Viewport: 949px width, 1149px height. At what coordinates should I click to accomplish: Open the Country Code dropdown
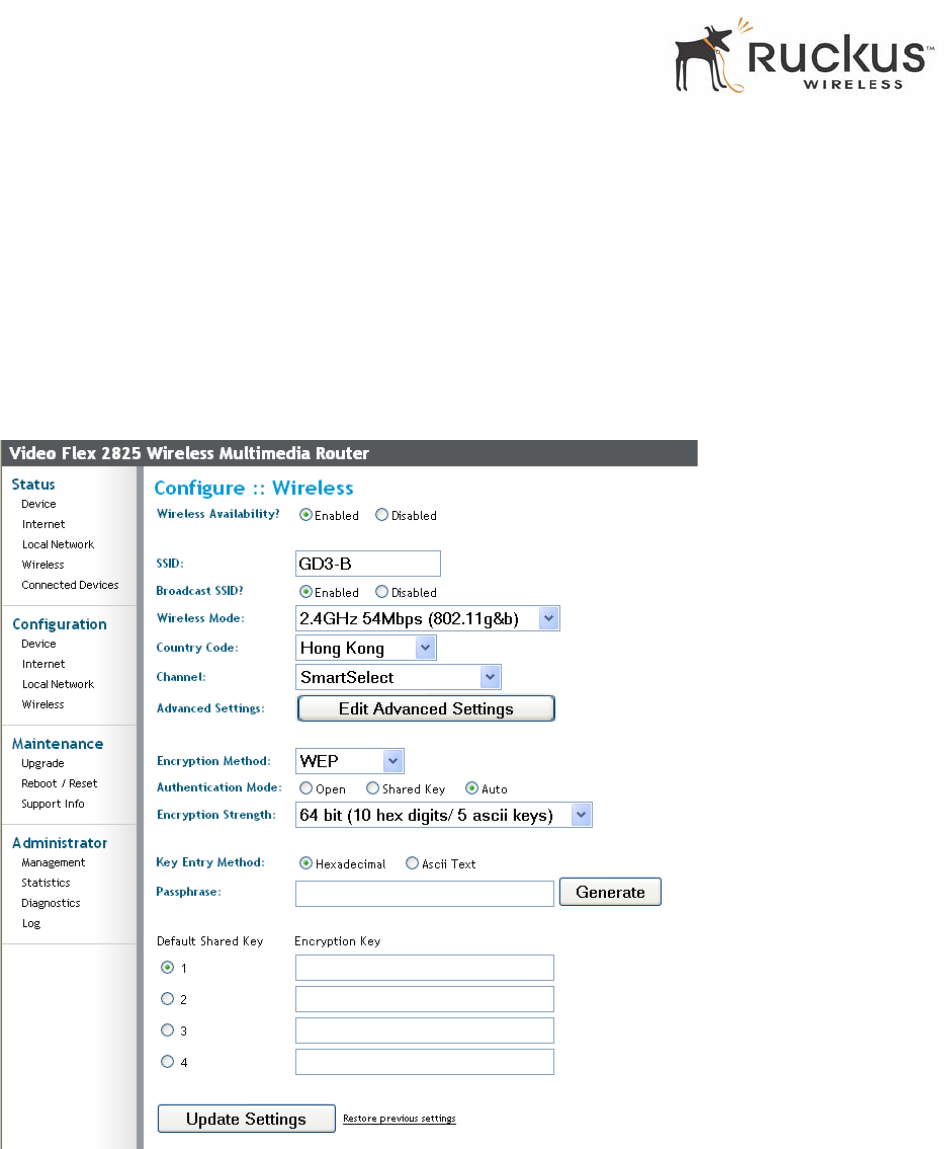[366, 648]
